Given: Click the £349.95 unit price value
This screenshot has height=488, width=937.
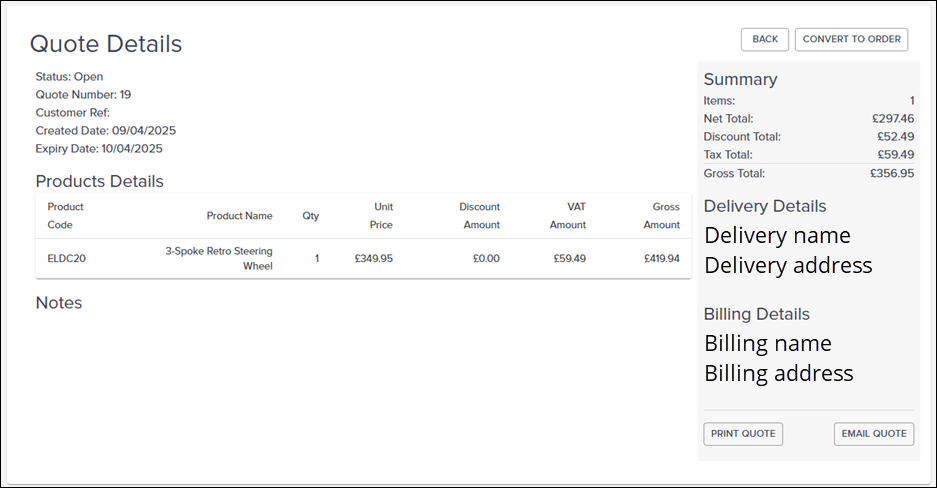Looking at the screenshot, I should (x=373, y=258).
